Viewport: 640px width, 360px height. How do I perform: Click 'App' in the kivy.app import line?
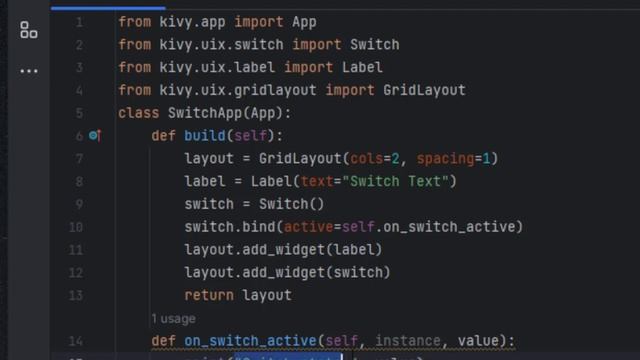click(x=304, y=22)
